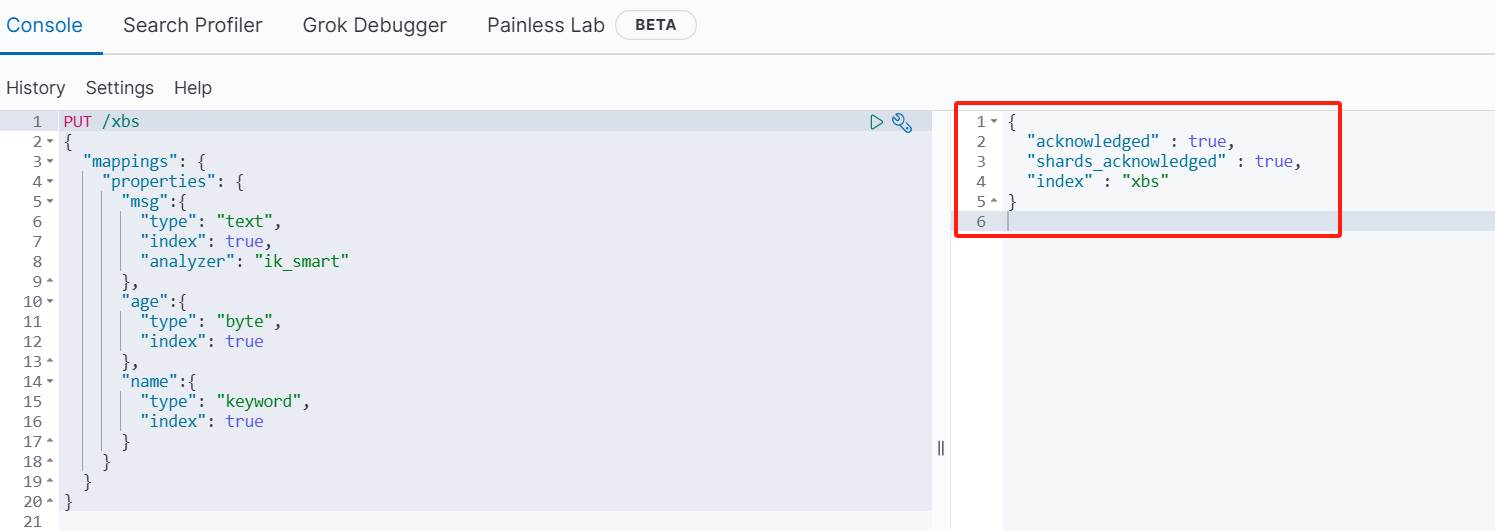Collapse the "mappings" block at line 3
The width and height of the screenshot is (1495, 531).
coord(50,162)
